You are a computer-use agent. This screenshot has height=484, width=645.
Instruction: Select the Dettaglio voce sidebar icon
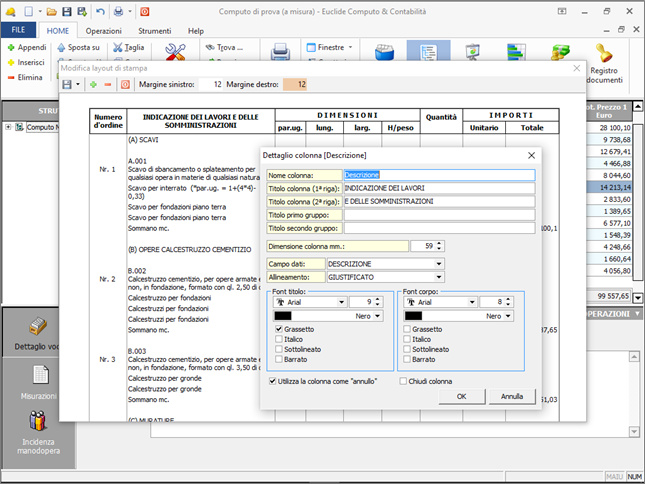(40, 329)
